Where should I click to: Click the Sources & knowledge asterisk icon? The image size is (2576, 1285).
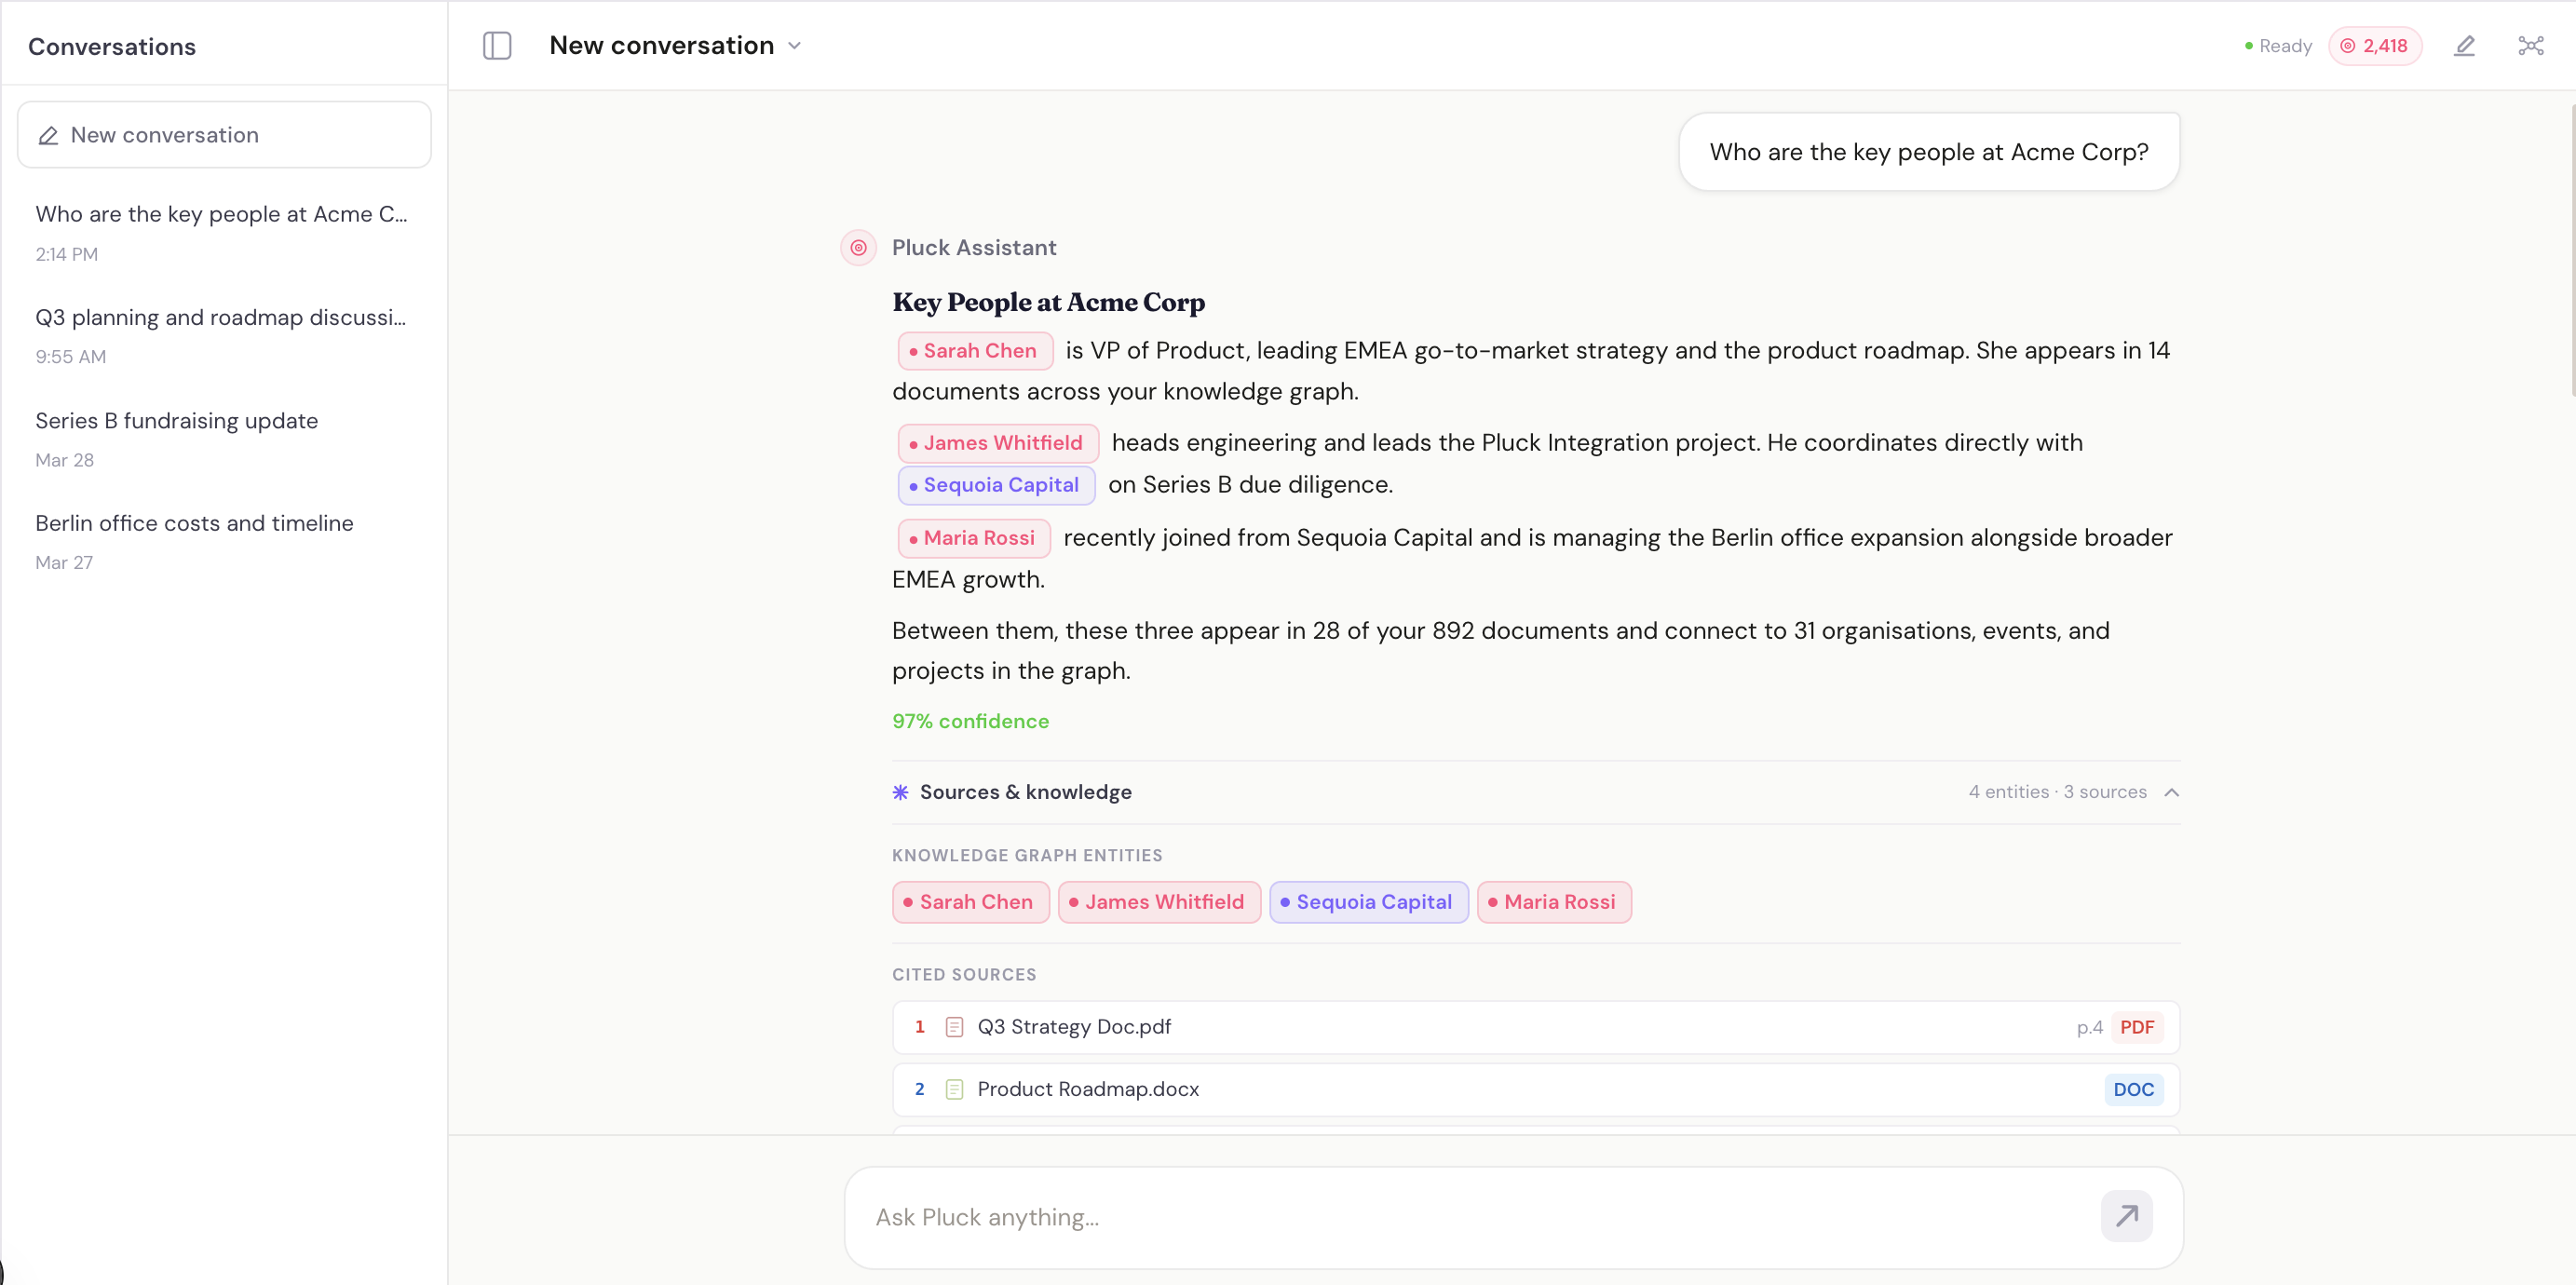coord(899,792)
